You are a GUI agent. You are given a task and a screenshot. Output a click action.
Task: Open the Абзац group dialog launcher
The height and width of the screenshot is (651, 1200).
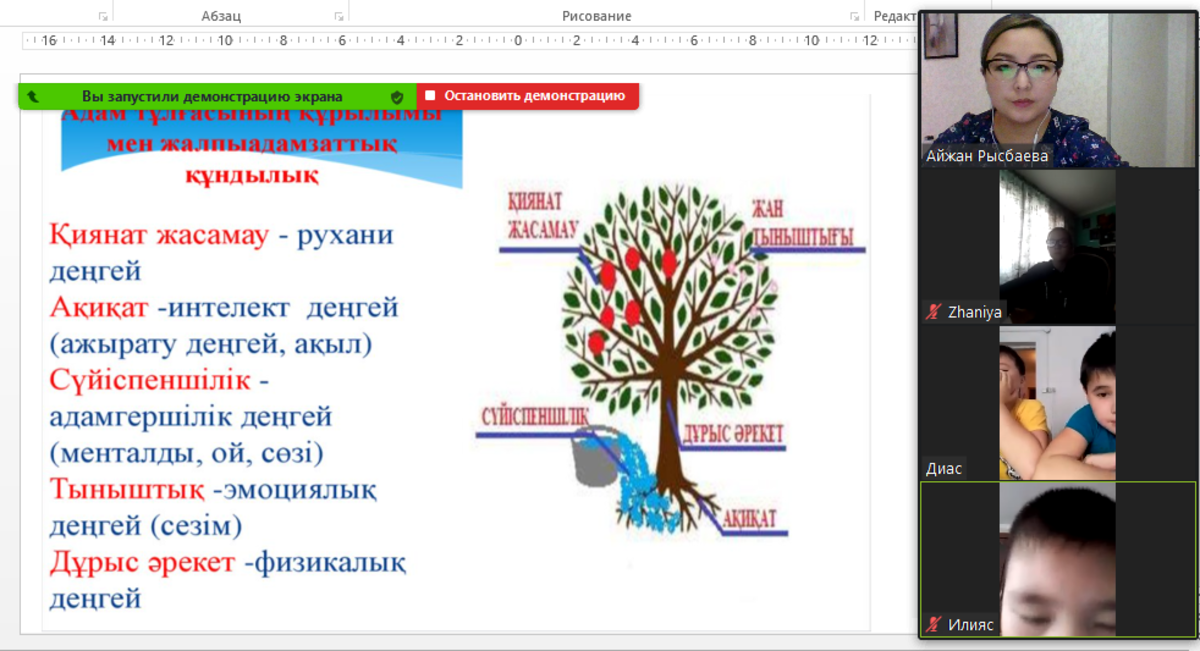(339, 16)
